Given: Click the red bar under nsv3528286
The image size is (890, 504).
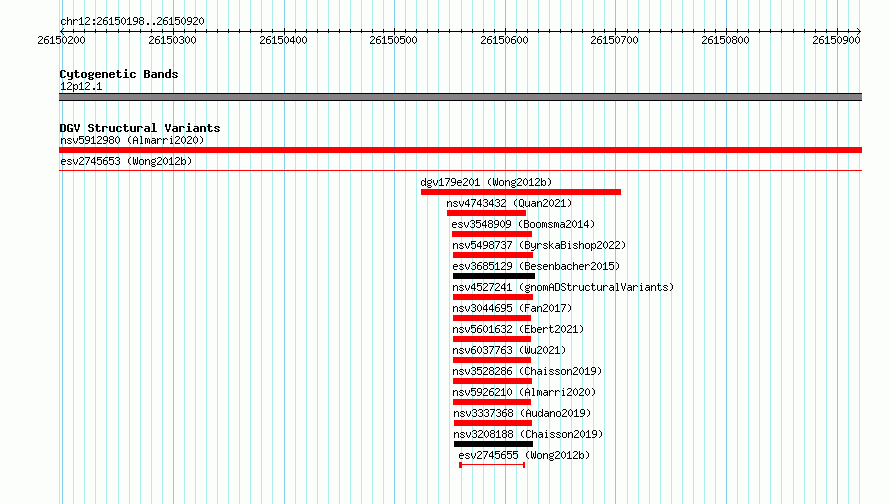Looking at the screenshot, I should tap(492, 381).
